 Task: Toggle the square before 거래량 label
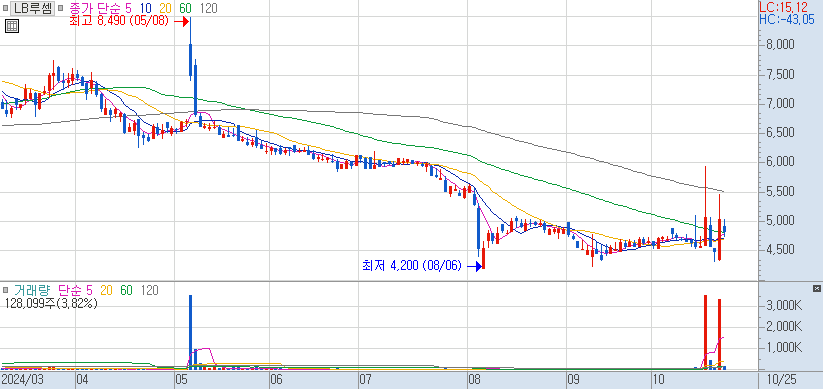(6, 290)
